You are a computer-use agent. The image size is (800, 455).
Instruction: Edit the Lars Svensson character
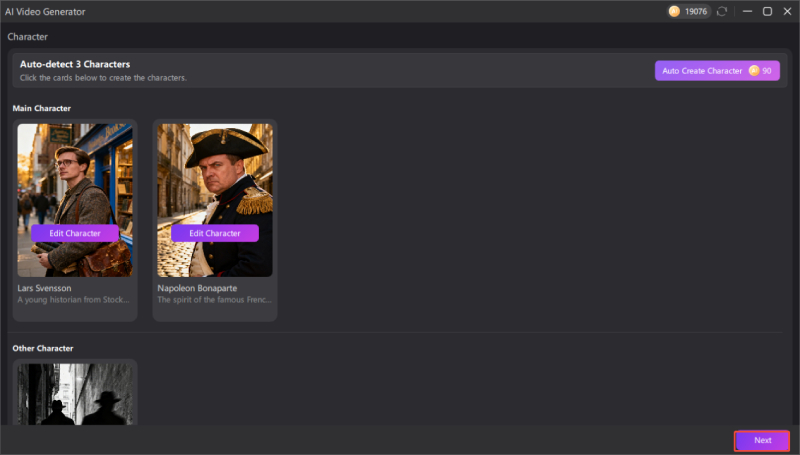[75, 233]
